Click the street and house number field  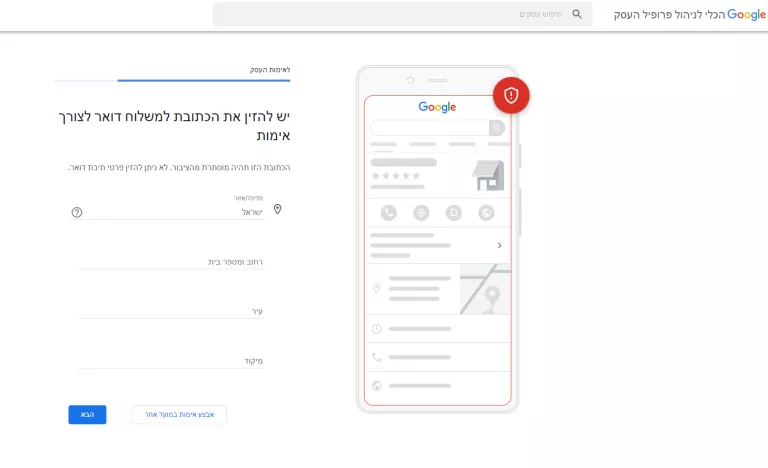[169, 262]
